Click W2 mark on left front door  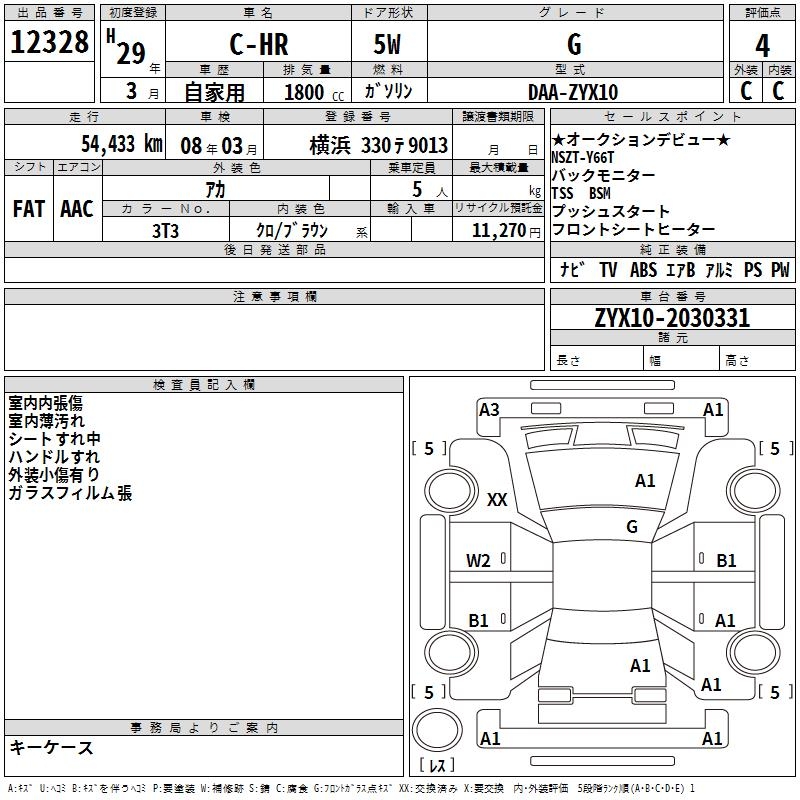coord(478,561)
